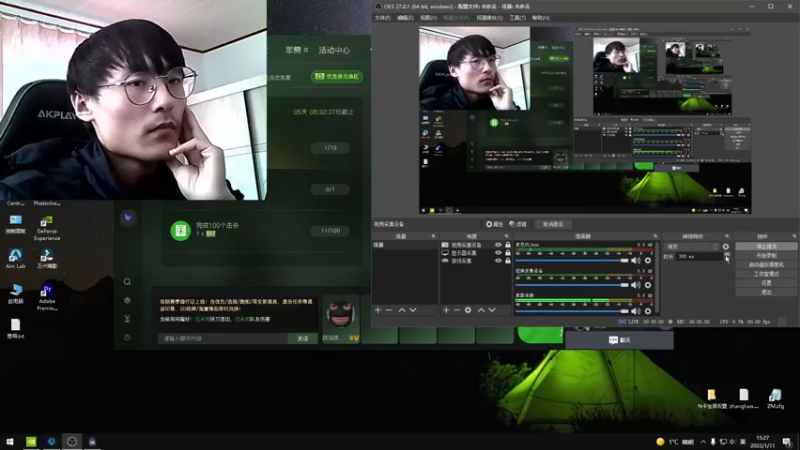800x450 pixels.
Task: Click the 取消激活 deactivate button
Action: pyautogui.click(x=553, y=224)
